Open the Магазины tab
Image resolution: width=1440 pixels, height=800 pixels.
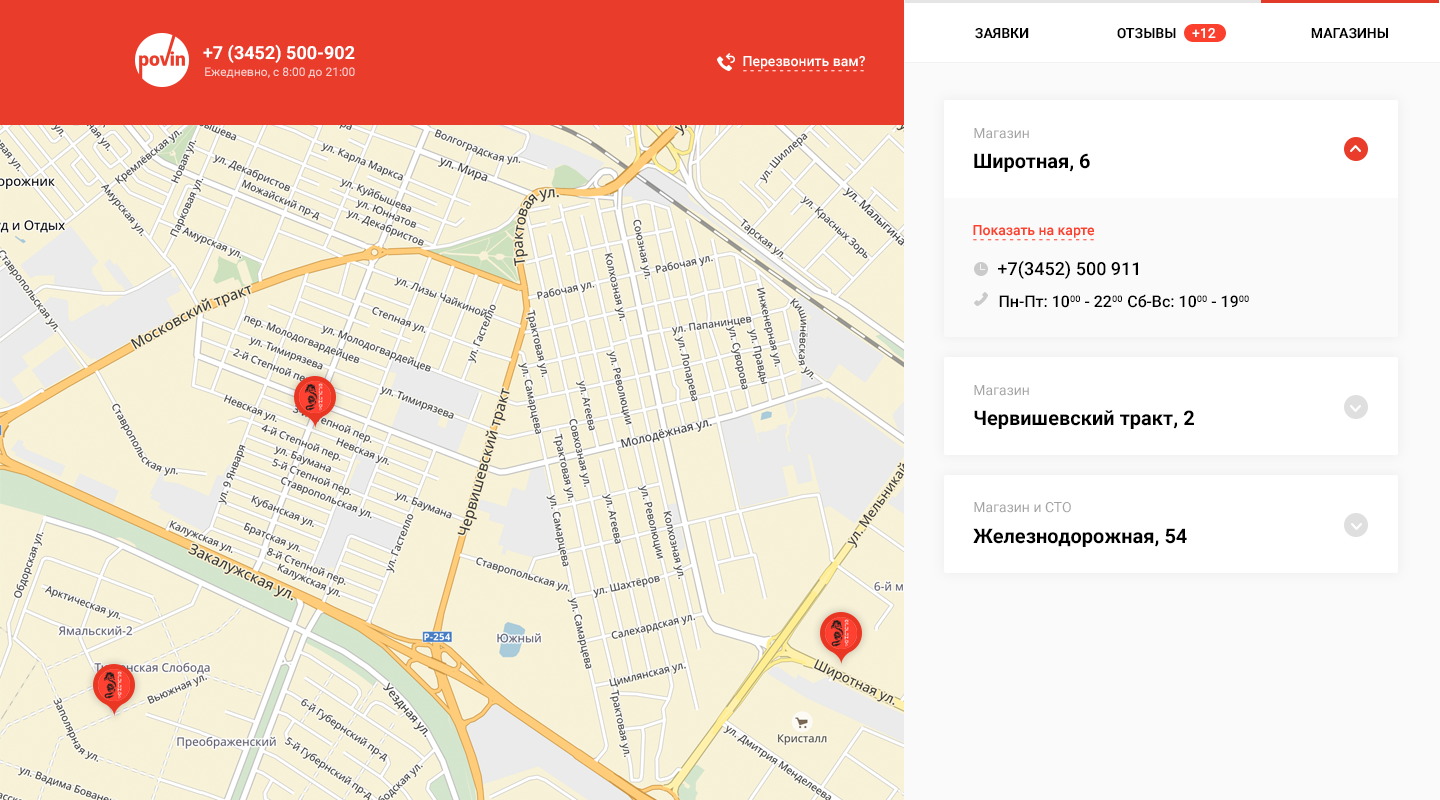click(1350, 33)
